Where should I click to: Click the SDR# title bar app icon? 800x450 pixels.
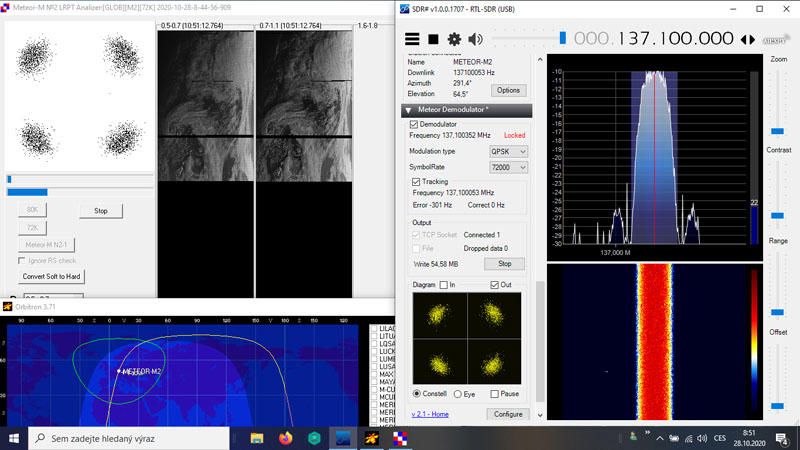point(405,9)
